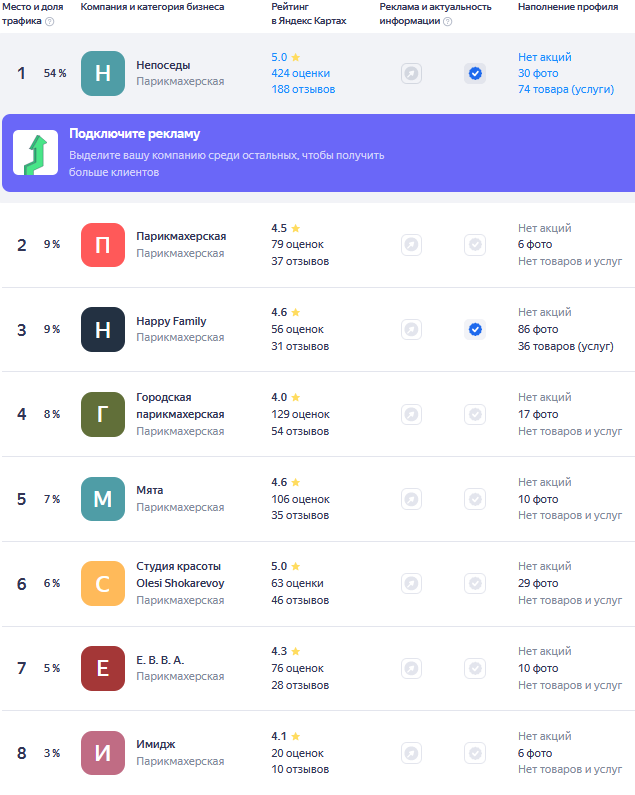Click the 4.1 rating of Имидж
This screenshot has width=635, height=795.
[286, 736]
